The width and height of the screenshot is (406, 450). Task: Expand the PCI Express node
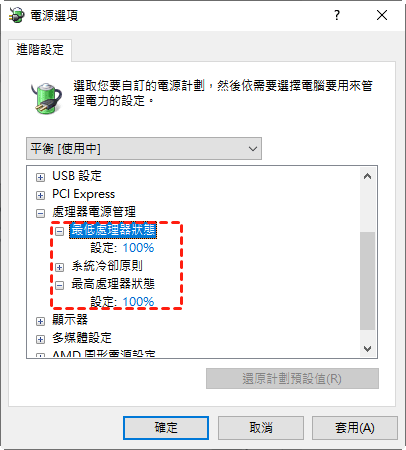point(40,195)
